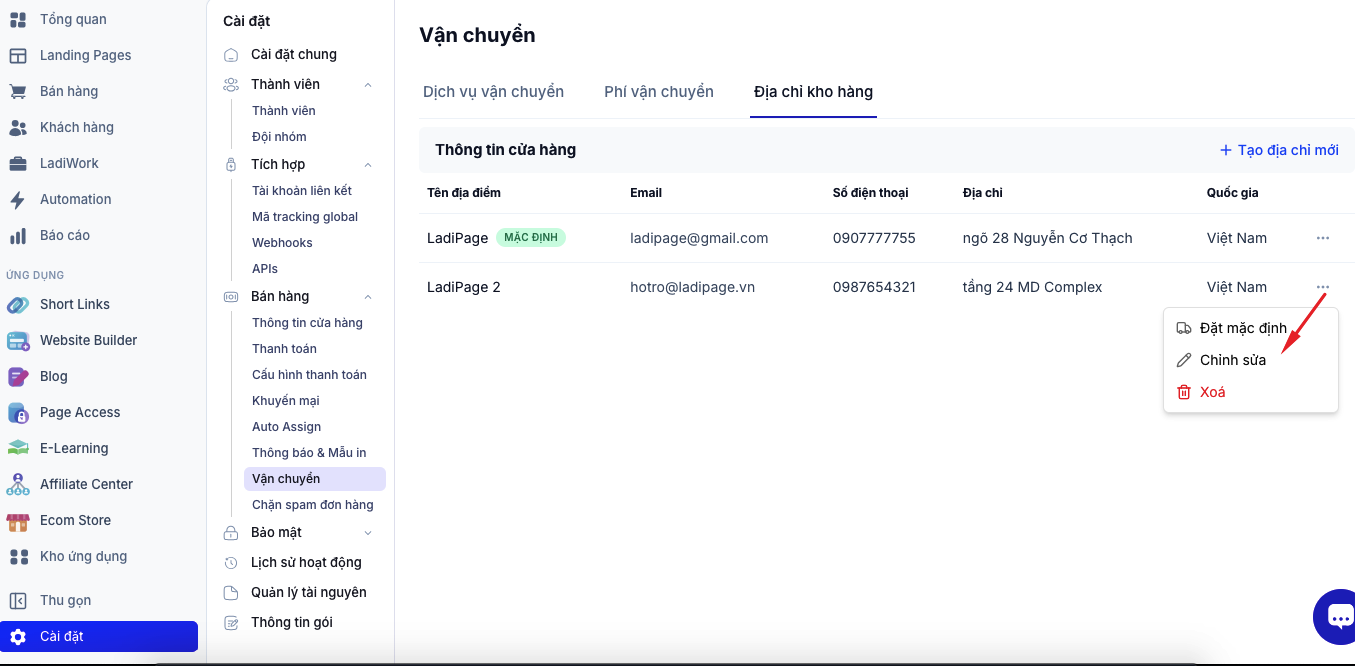Open Cài đặt chung settings
1355x666 pixels.
294,54
